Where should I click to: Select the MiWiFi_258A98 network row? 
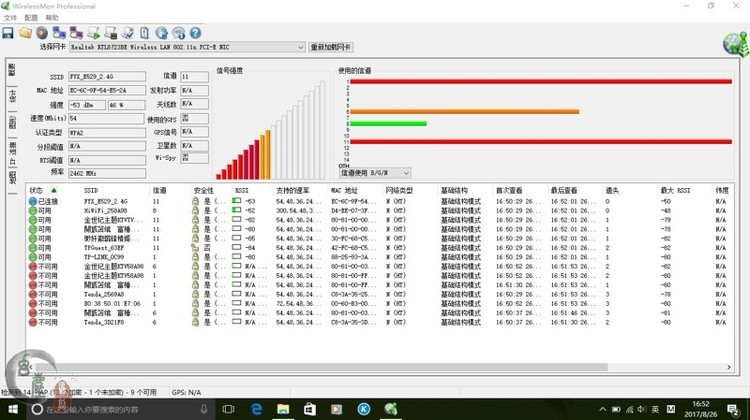(378, 210)
